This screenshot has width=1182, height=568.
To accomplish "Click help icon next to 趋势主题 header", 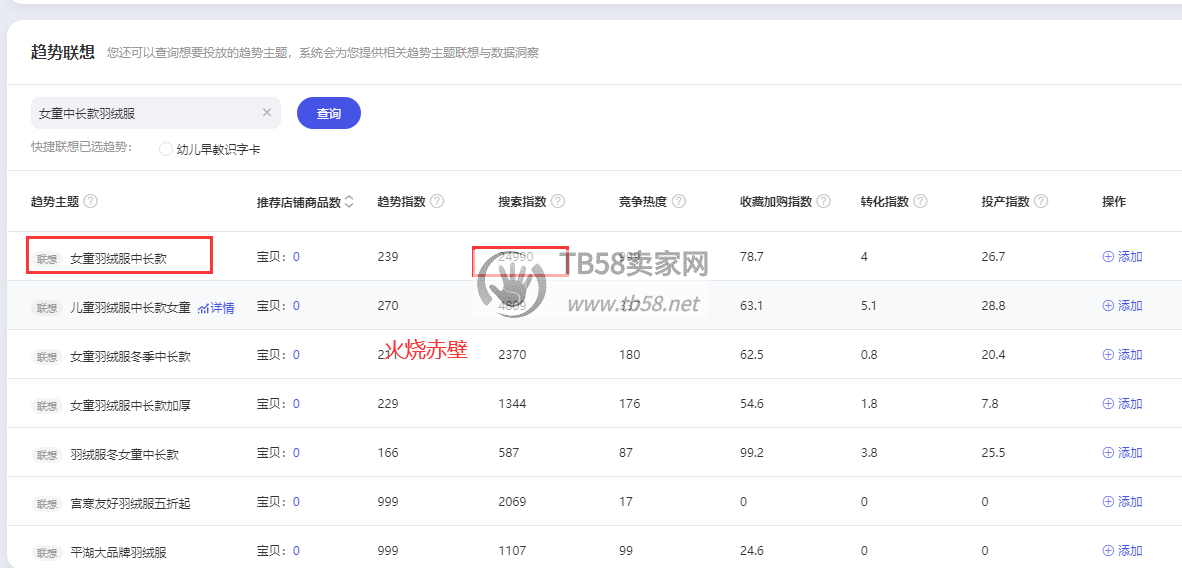I will click(90, 201).
